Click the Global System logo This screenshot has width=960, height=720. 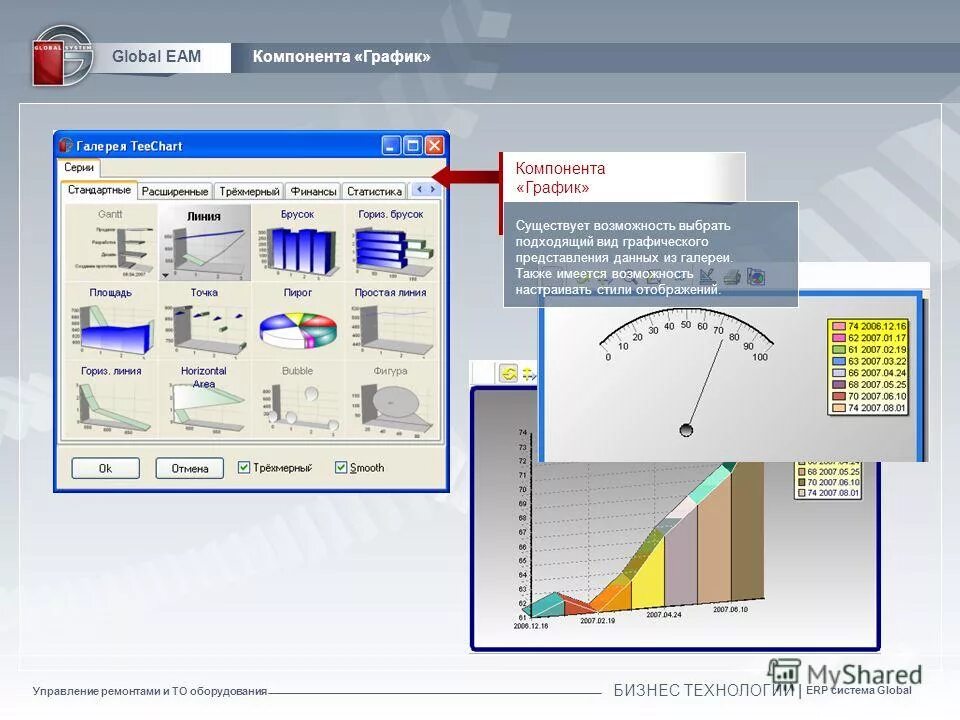click(x=62, y=55)
